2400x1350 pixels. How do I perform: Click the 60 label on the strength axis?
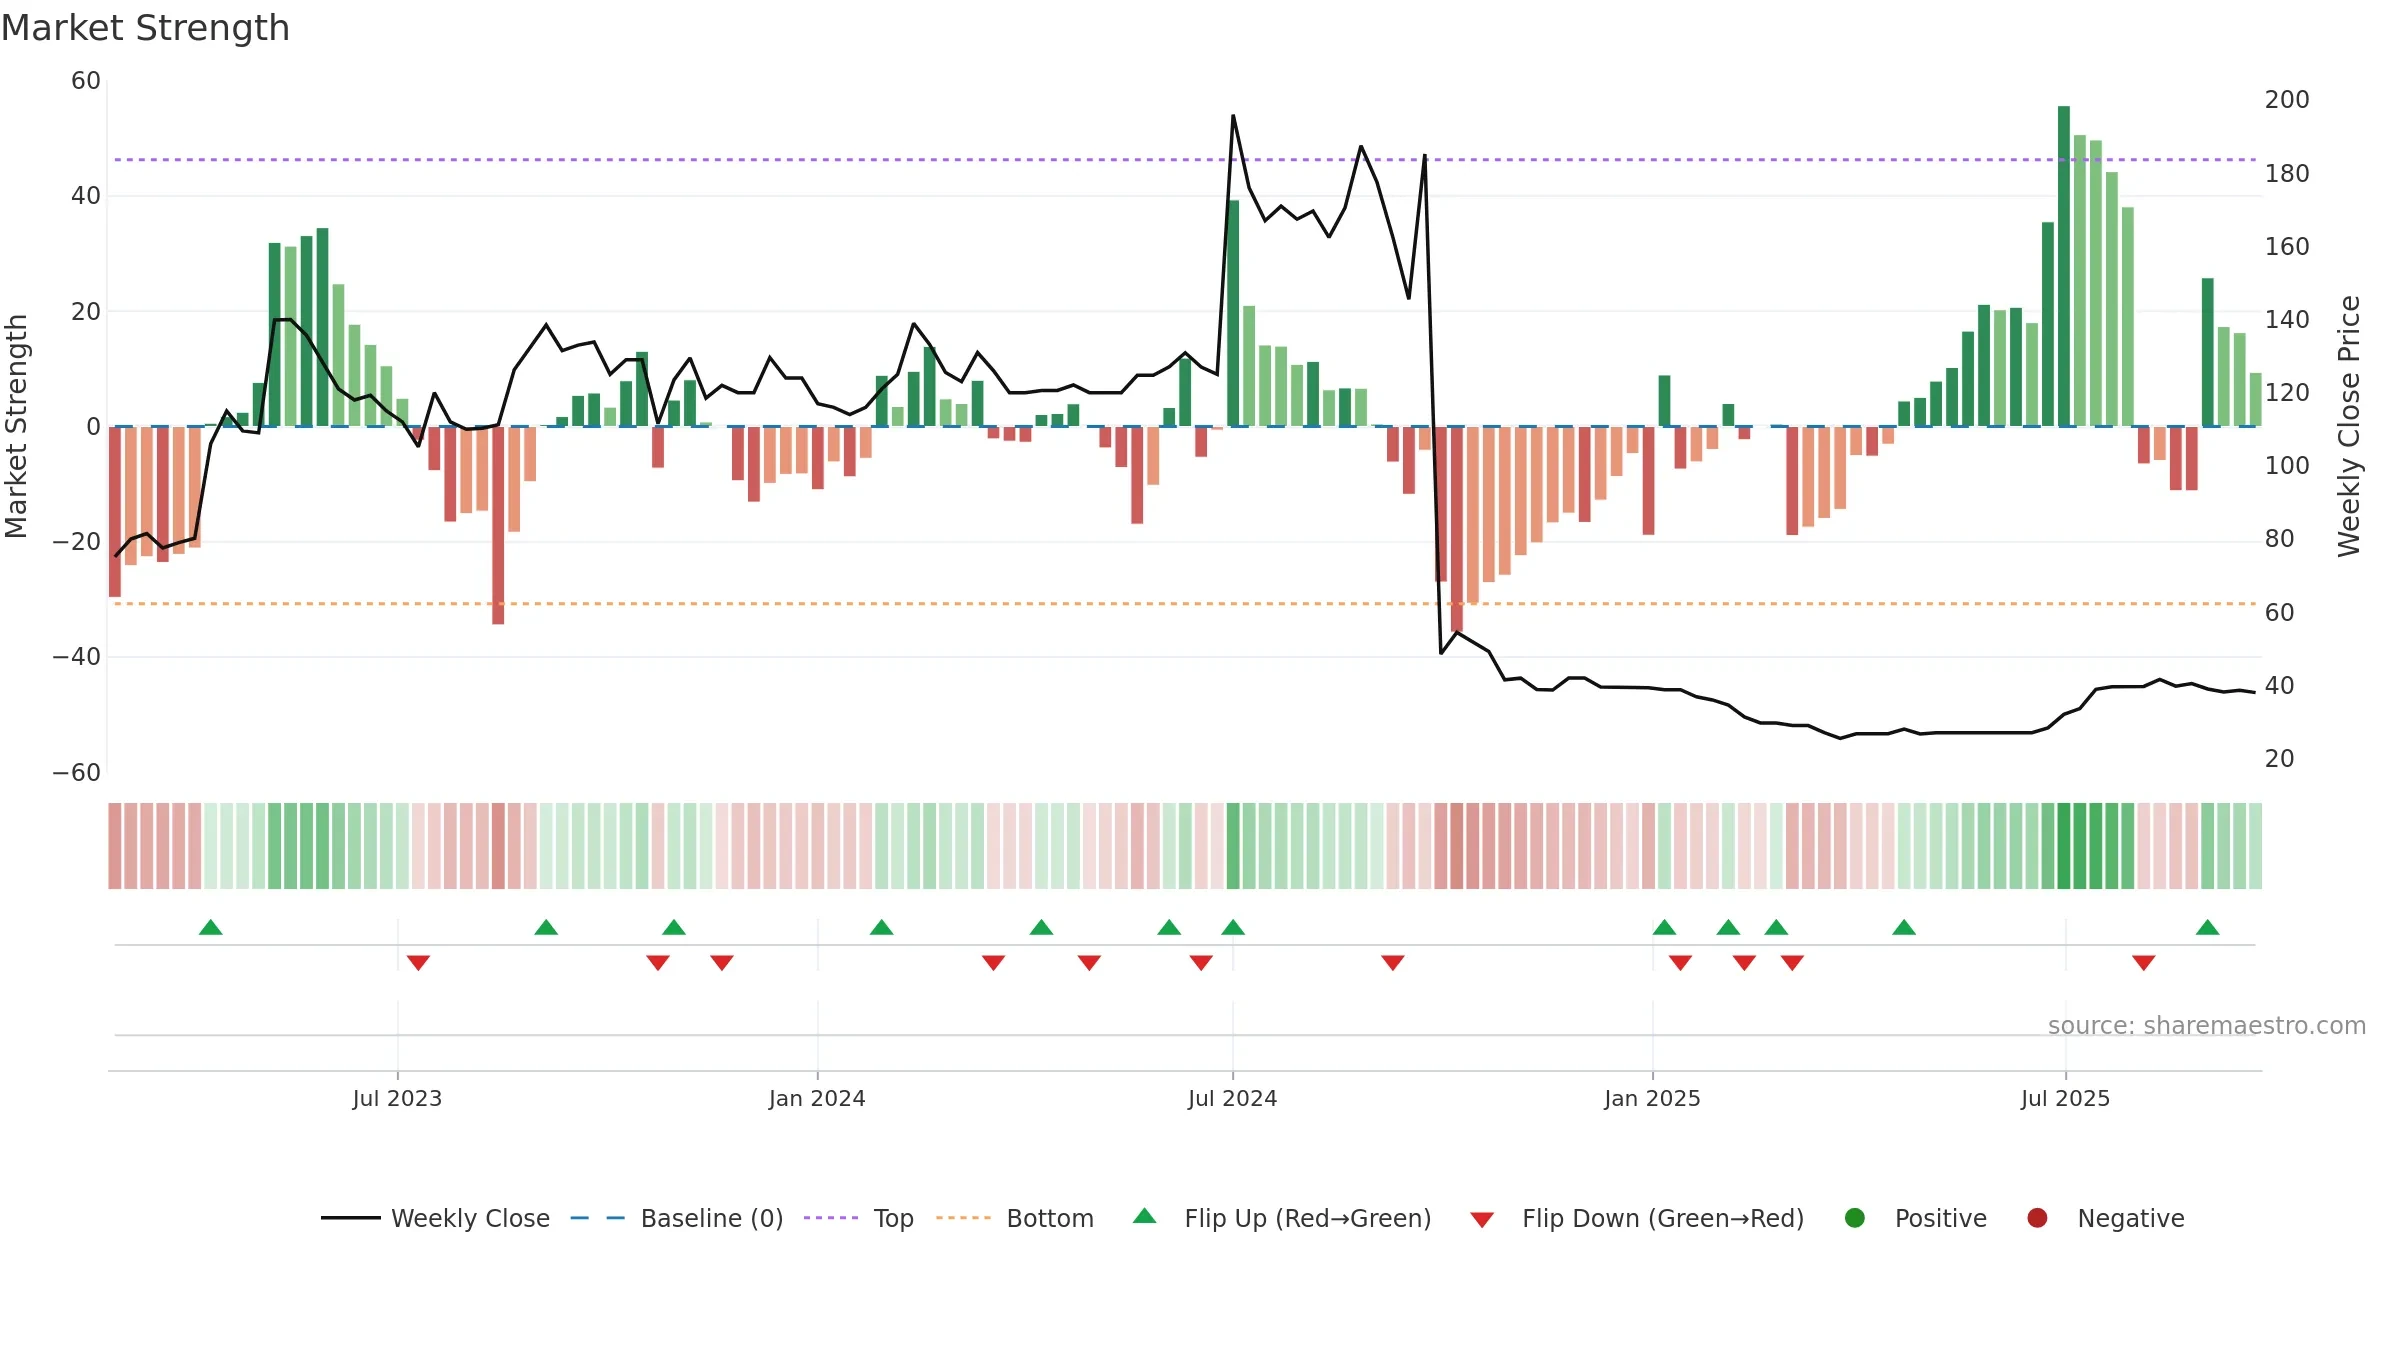(x=86, y=81)
